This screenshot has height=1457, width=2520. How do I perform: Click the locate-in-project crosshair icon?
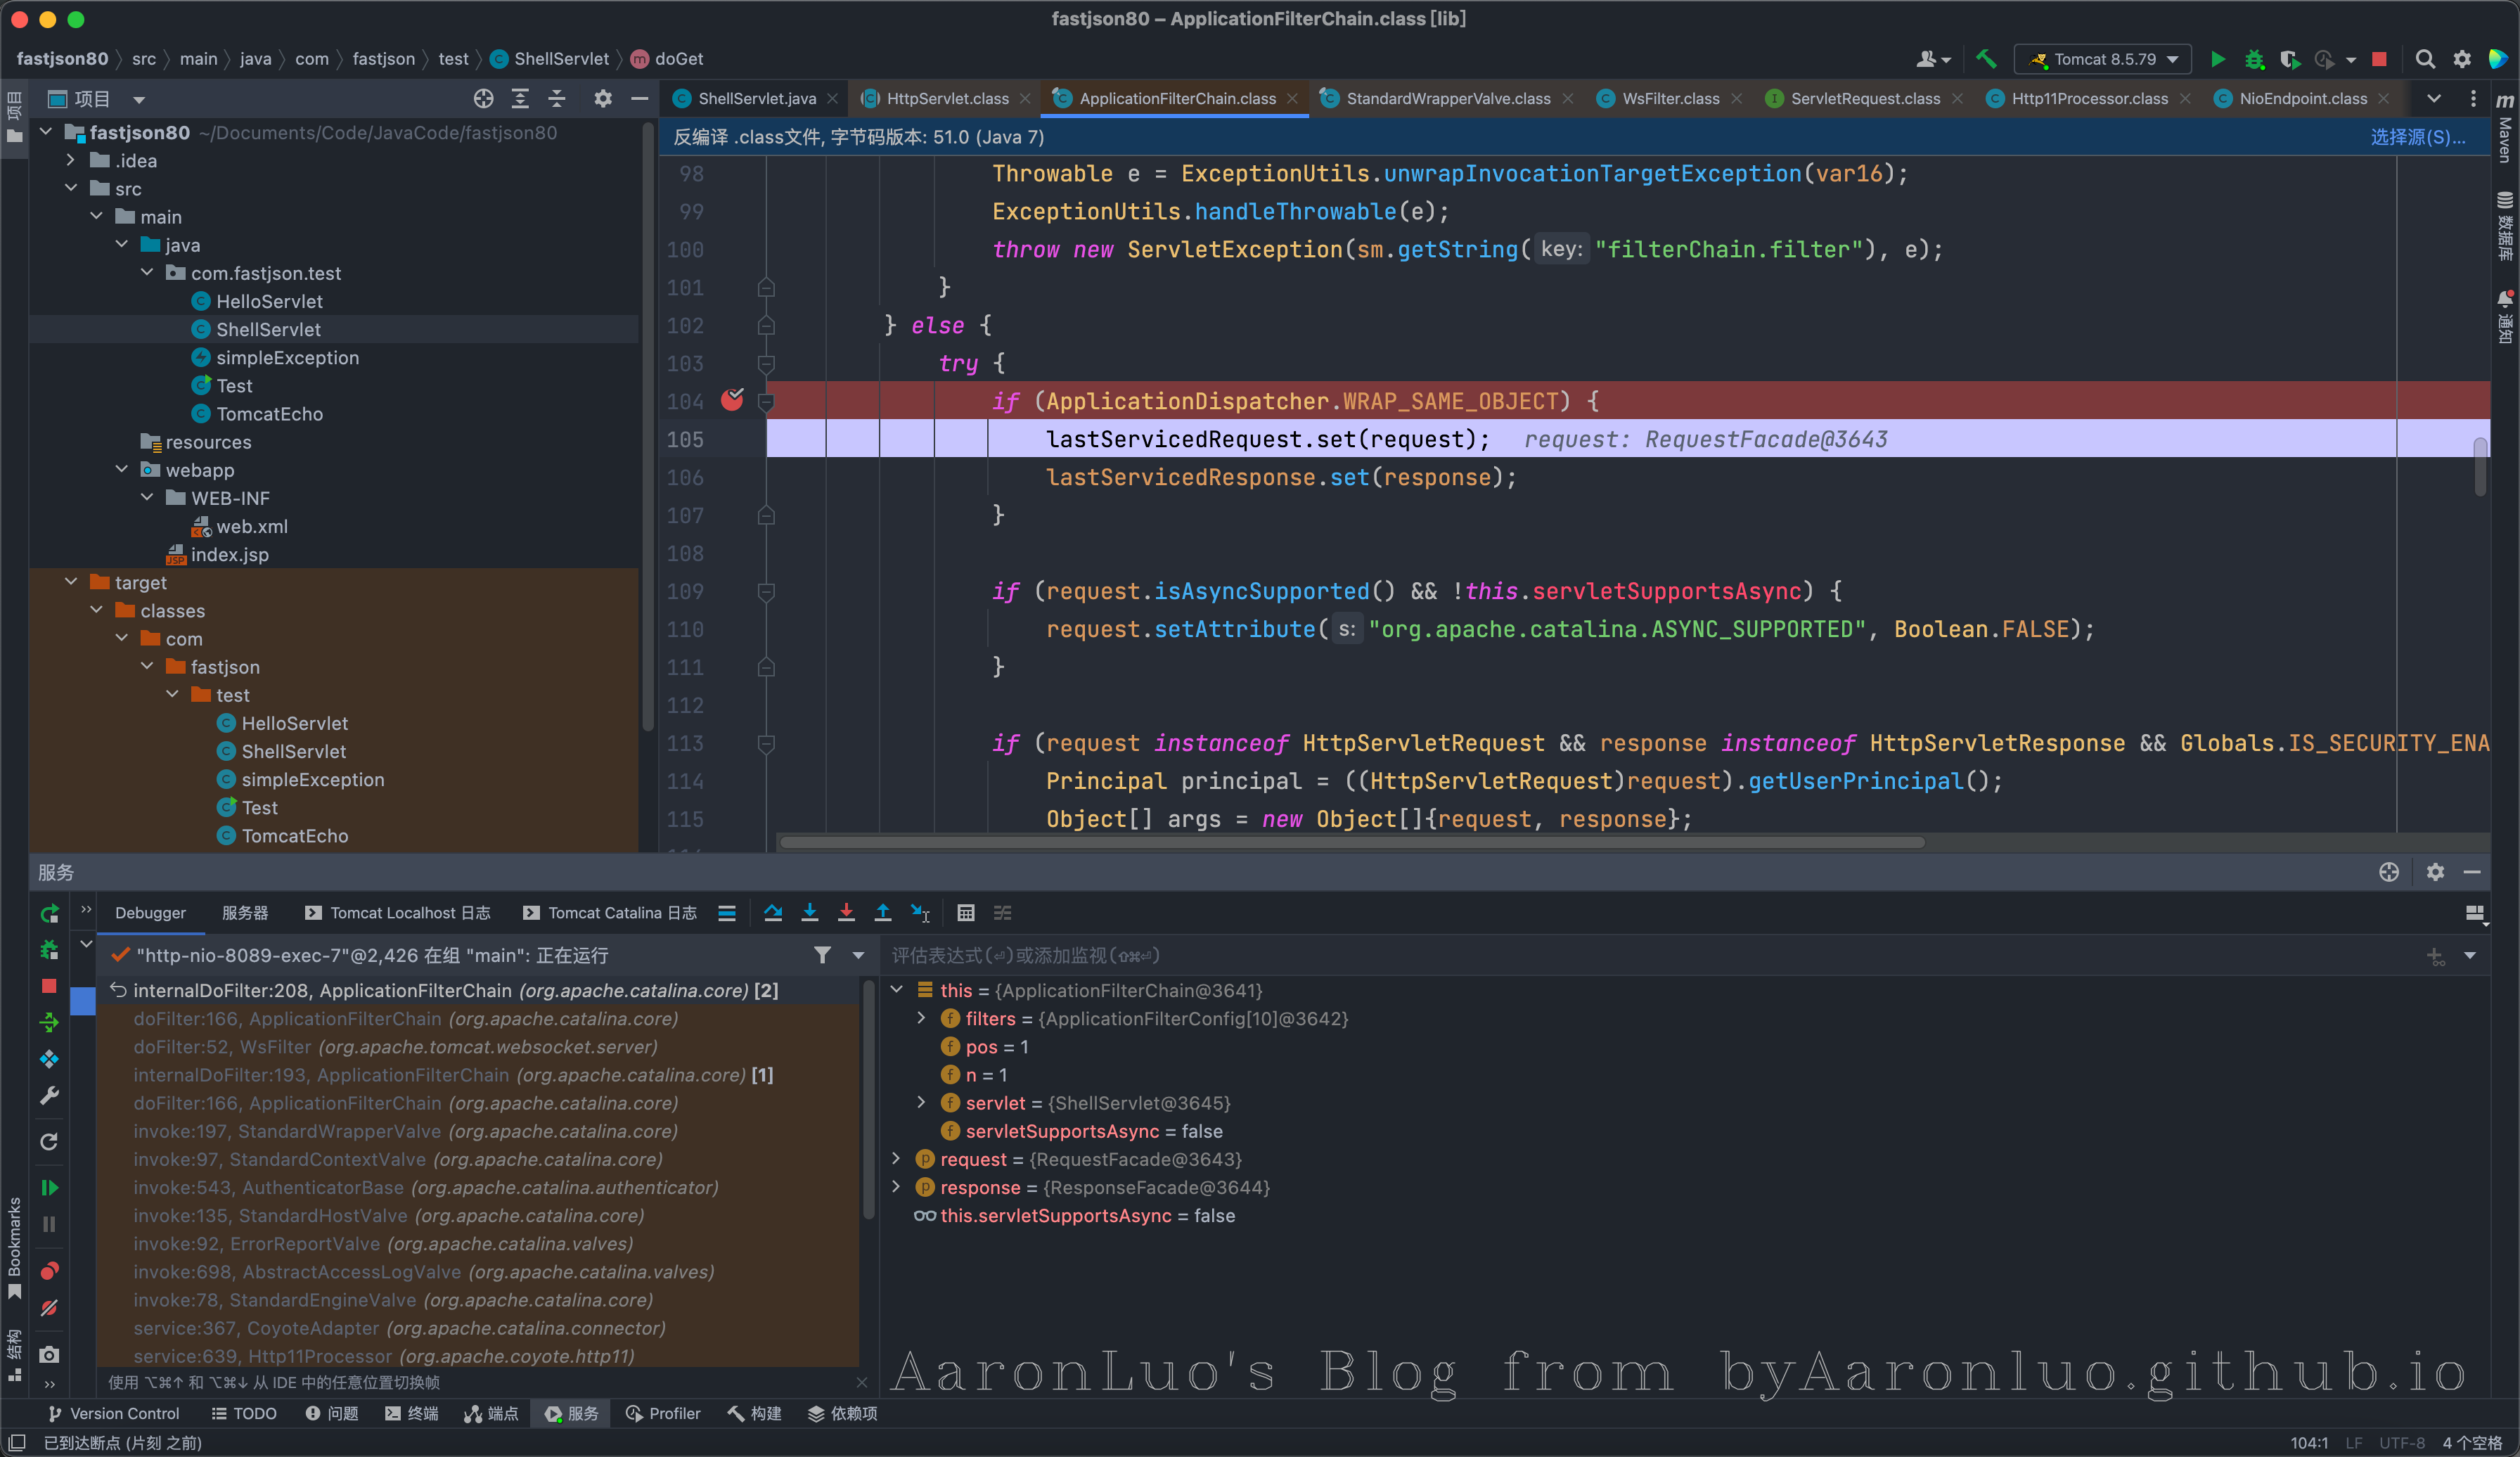click(483, 98)
